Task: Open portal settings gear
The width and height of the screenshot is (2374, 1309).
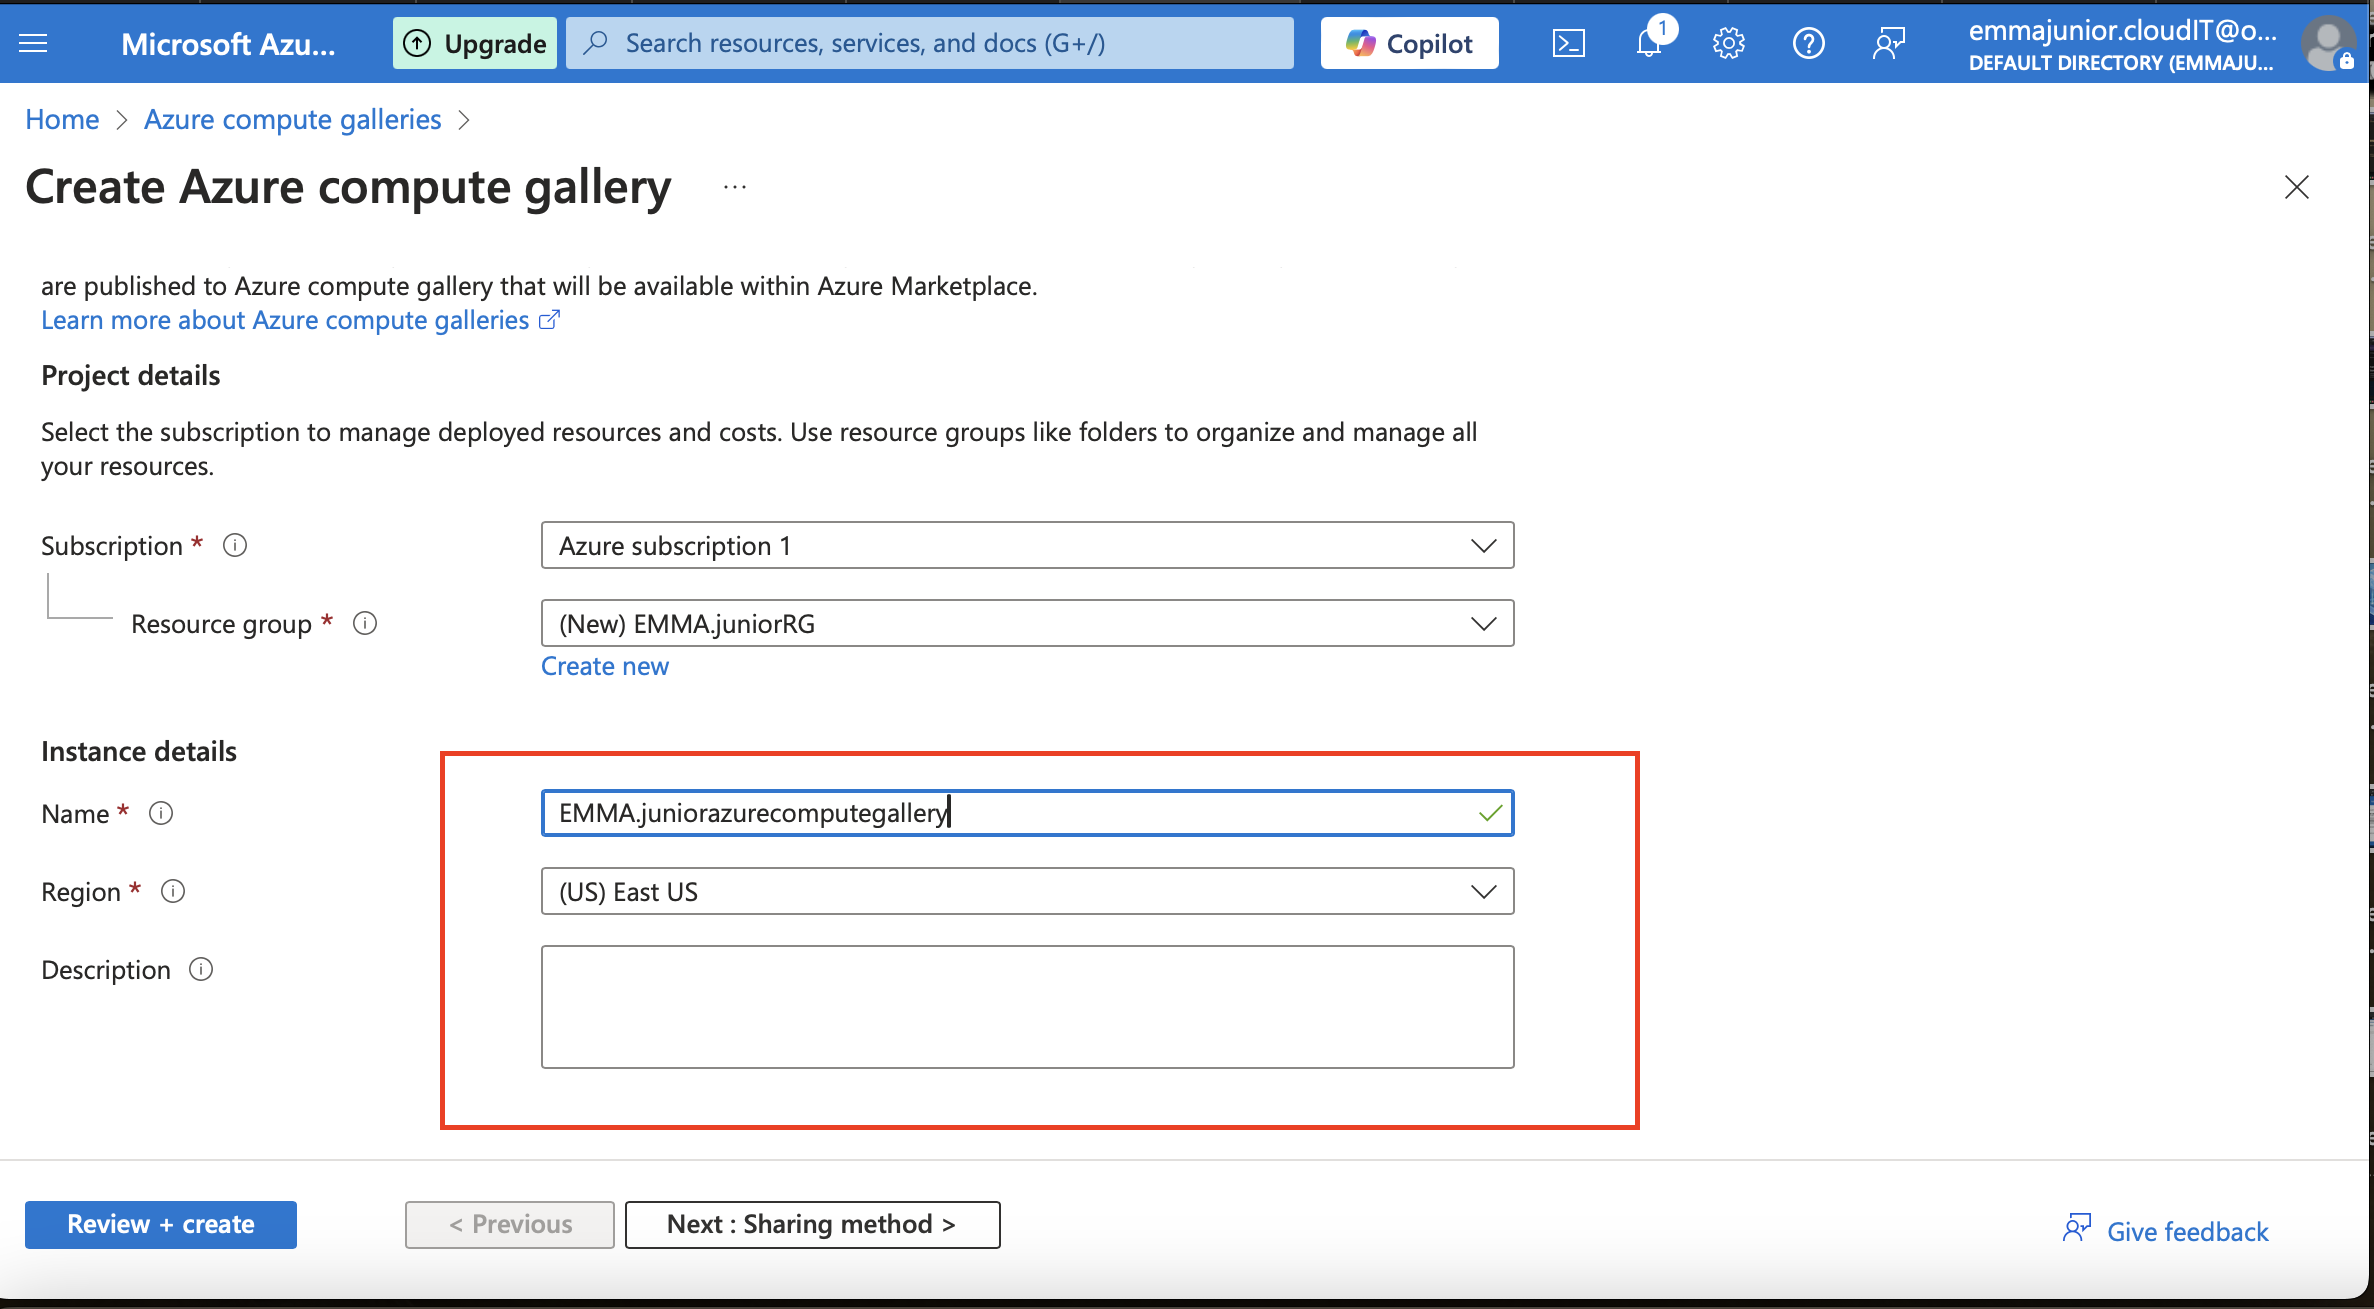Action: [x=1728, y=43]
